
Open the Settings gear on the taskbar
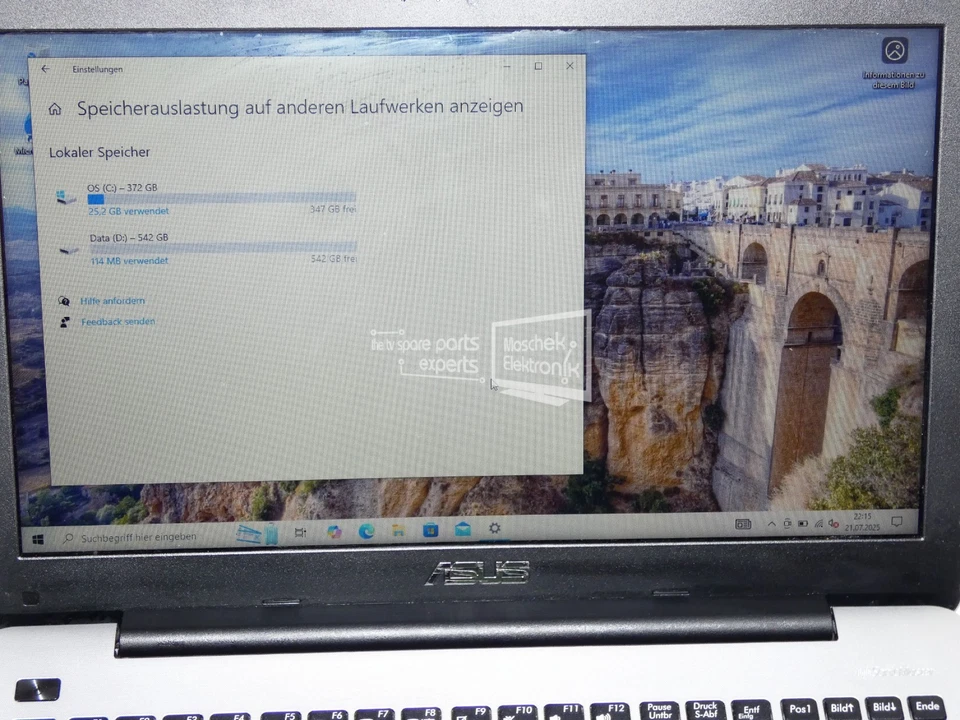[494, 529]
